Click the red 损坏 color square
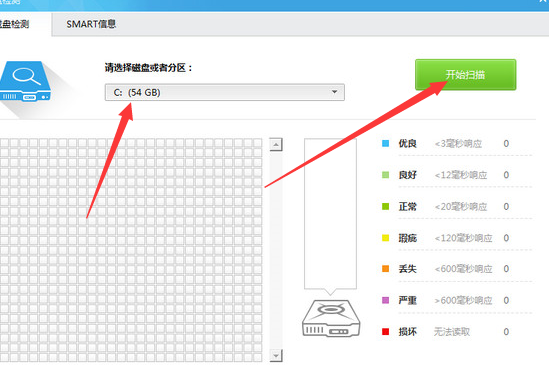The image size is (549, 369). (x=385, y=332)
